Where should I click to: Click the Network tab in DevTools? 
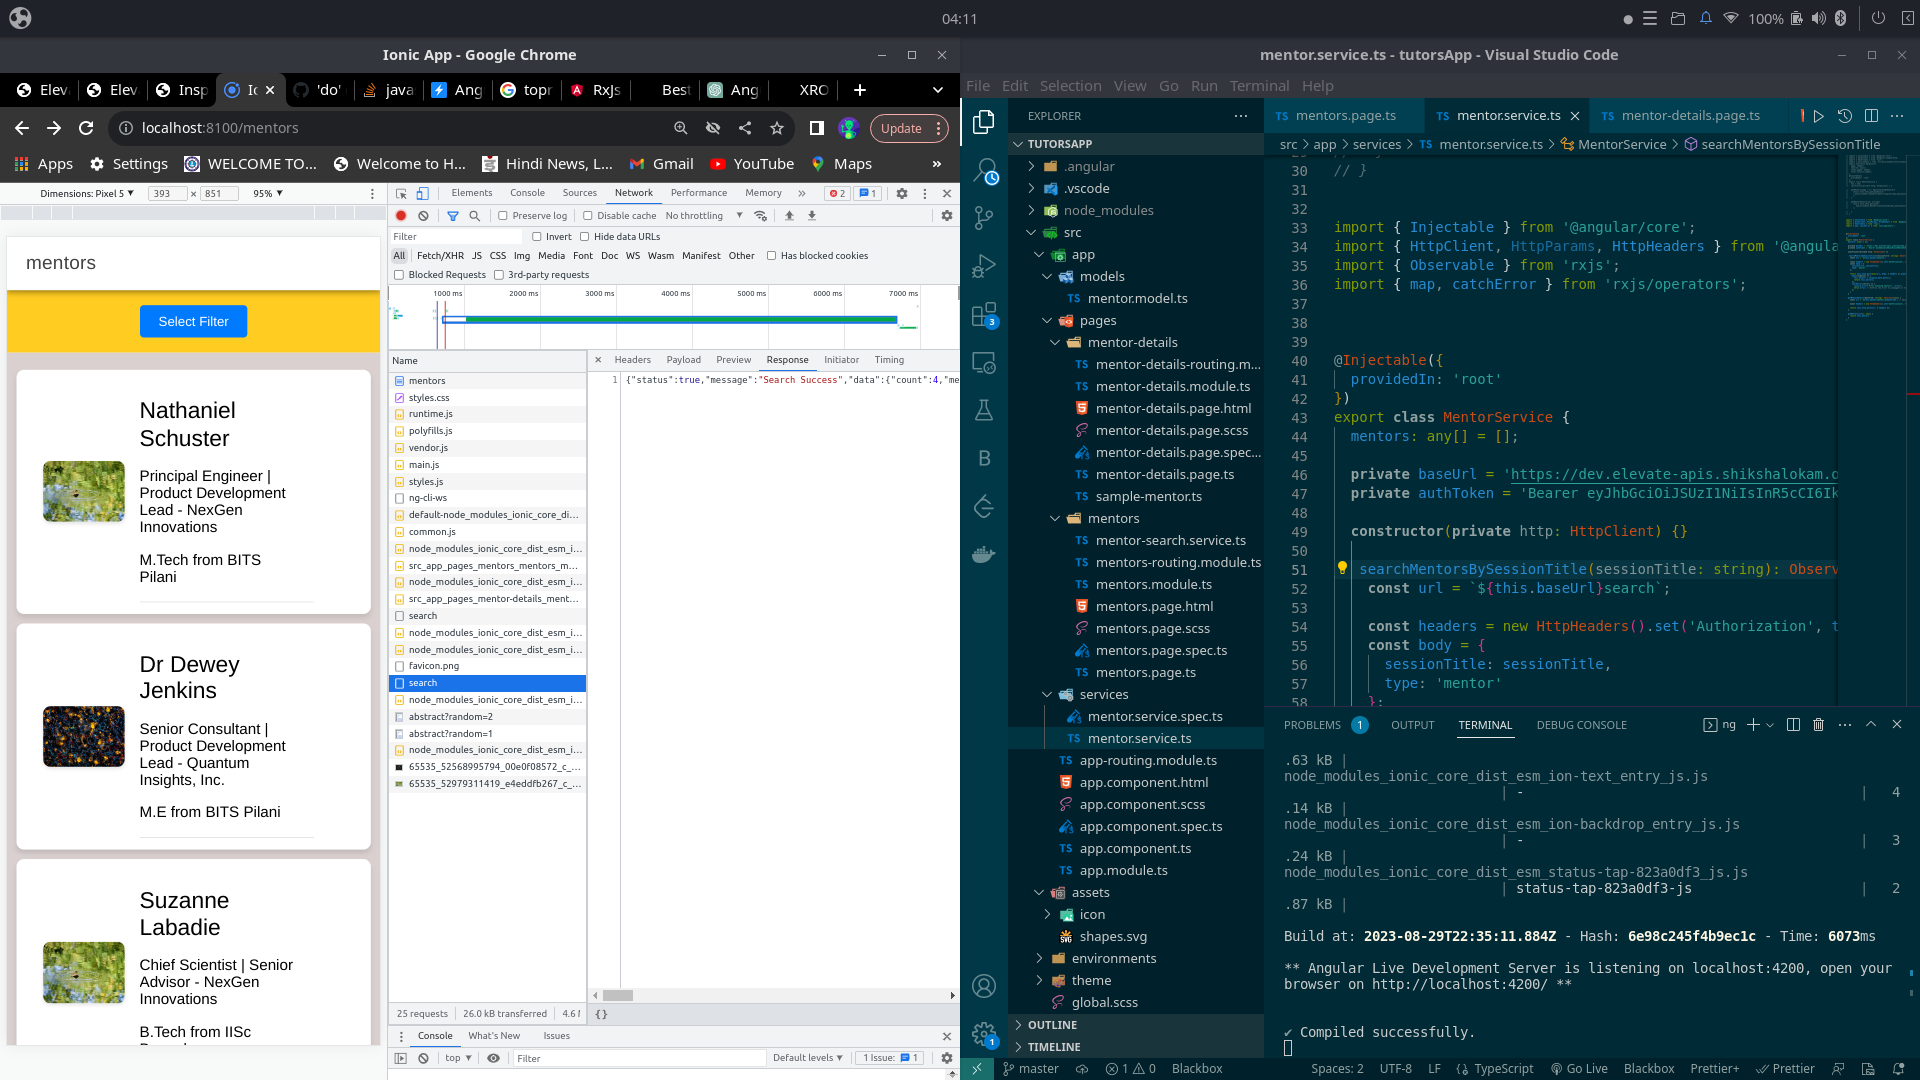coord(633,194)
